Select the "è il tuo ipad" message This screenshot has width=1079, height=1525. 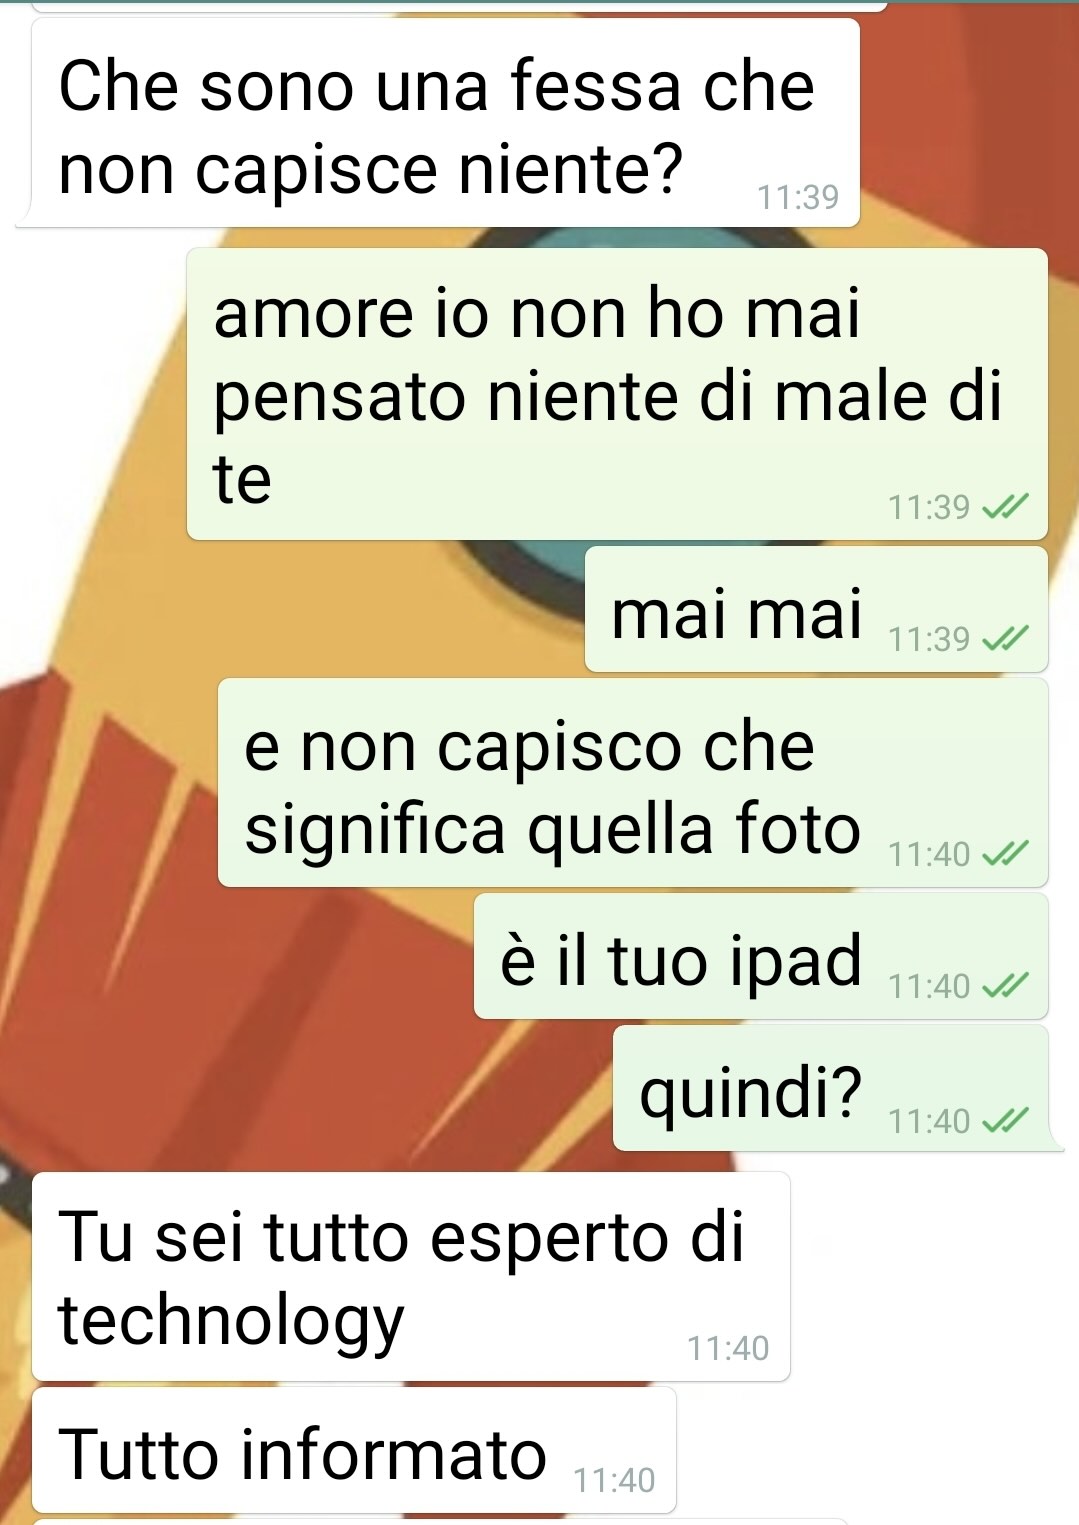(x=761, y=956)
